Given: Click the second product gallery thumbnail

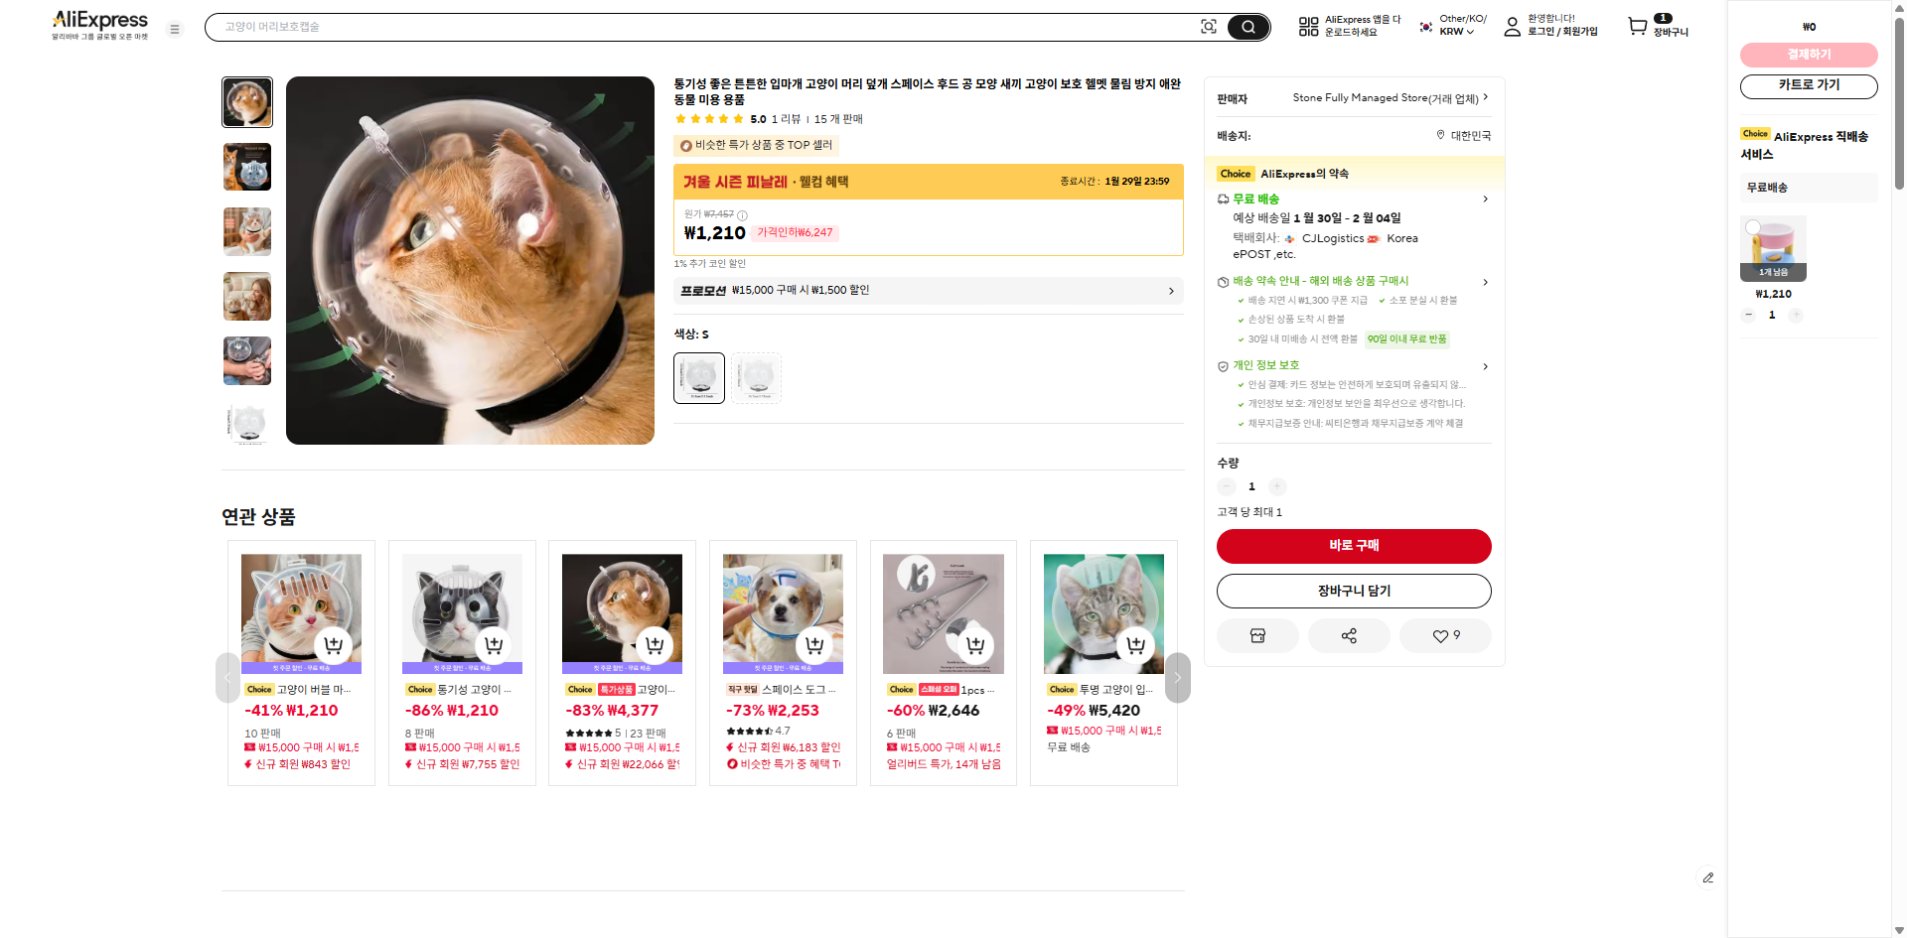Looking at the screenshot, I should tap(247, 167).
